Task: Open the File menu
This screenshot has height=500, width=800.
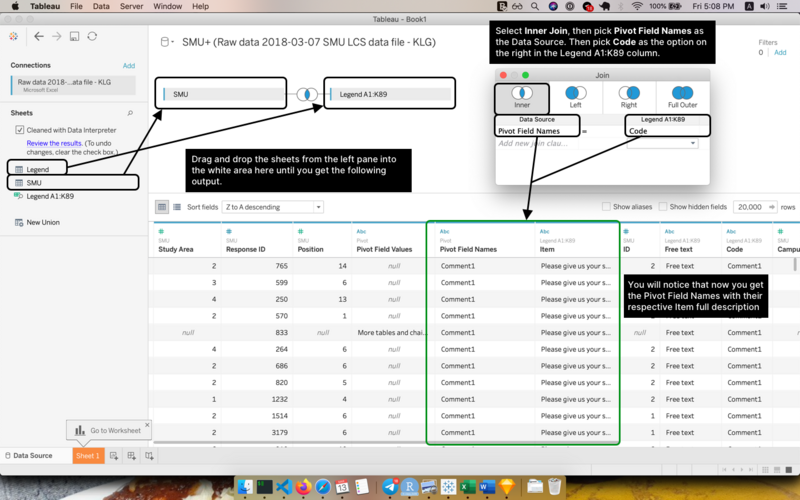Action: [76, 6]
